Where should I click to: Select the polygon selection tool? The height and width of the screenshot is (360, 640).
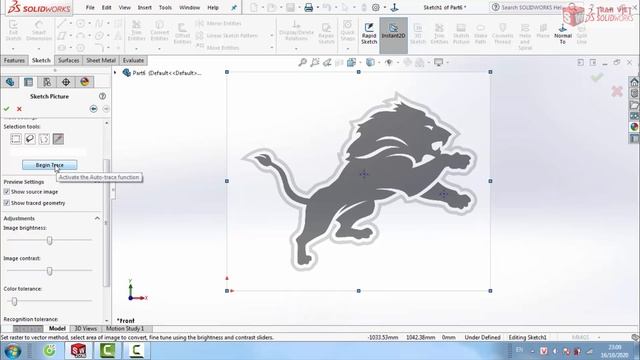coord(44,139)
